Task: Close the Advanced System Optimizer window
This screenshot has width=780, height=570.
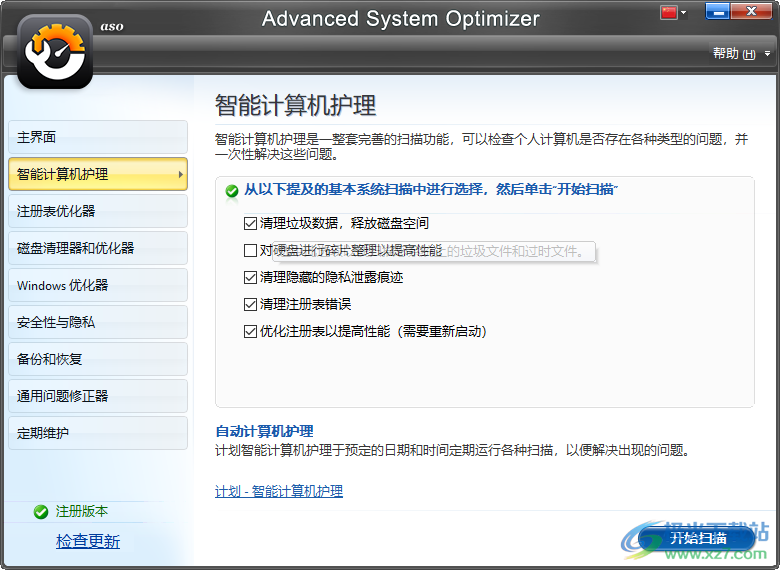Action: (x=751, y=11)
